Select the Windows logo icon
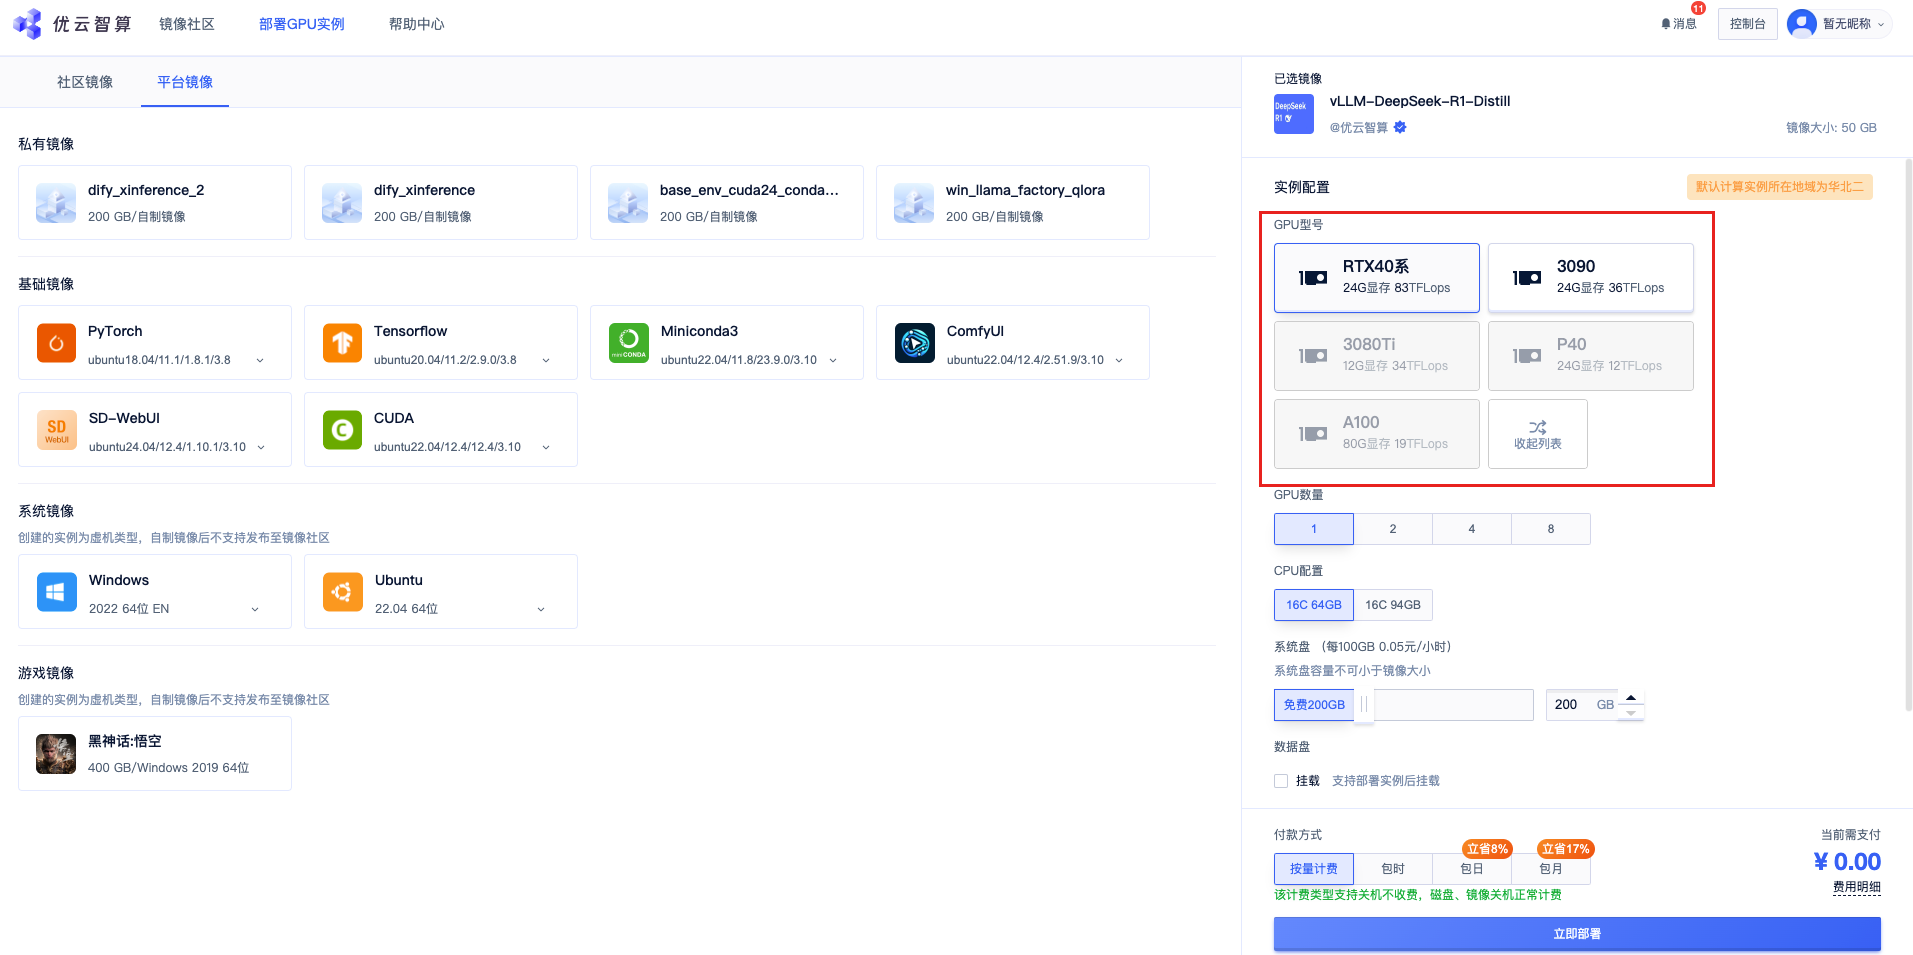This screenshot has width=1913, height=955. pos(57,592)
